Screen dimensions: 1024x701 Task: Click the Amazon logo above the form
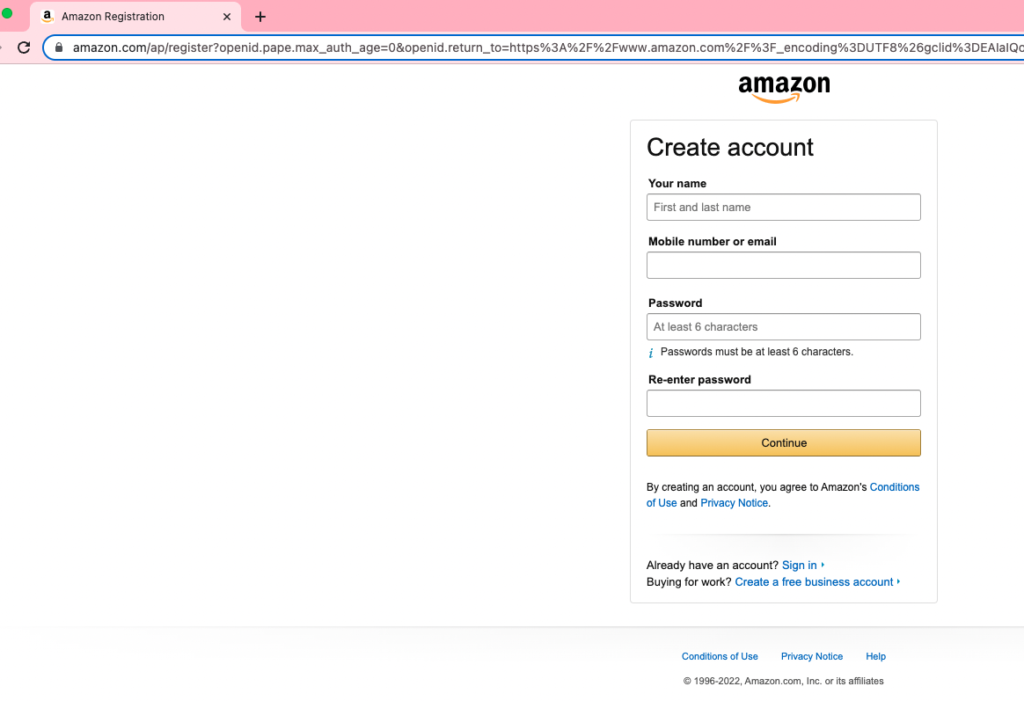pos(784,89)
